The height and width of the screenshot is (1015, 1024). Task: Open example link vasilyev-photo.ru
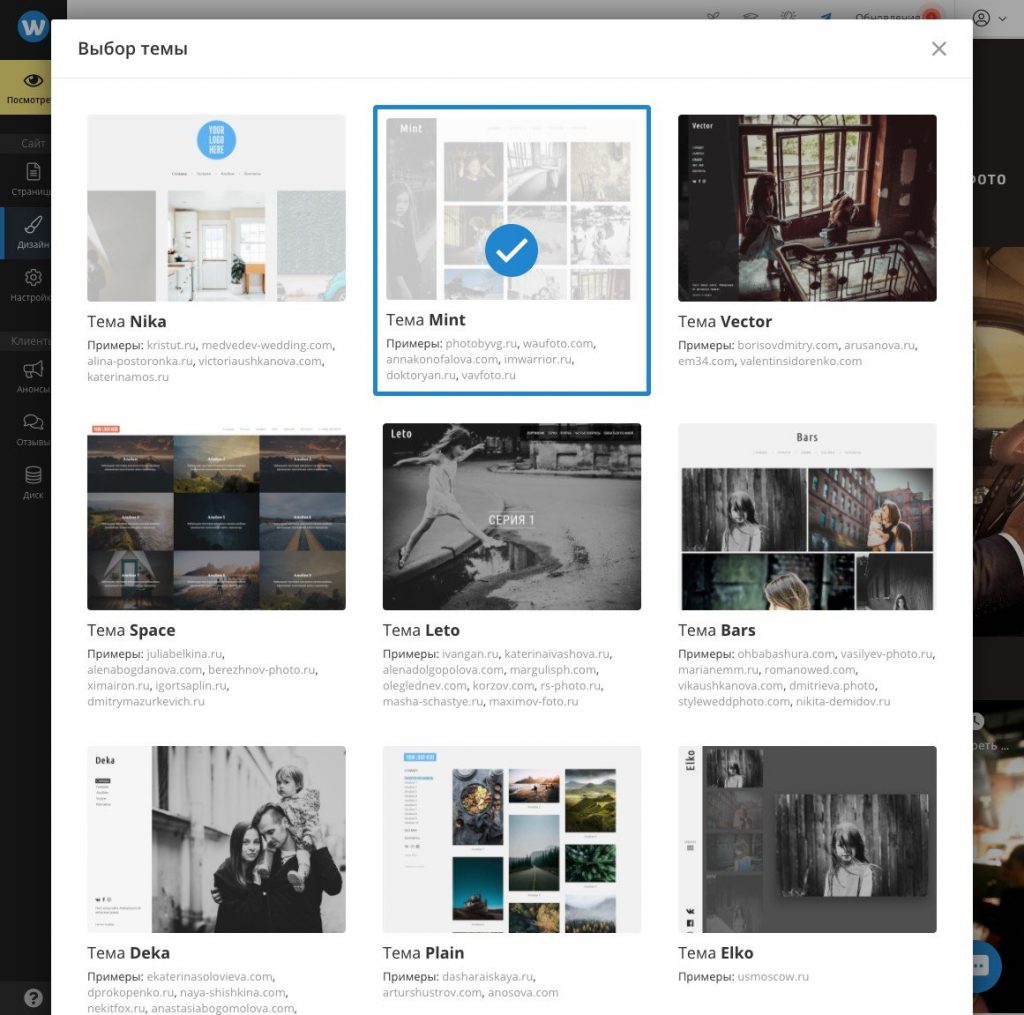click(x=886, y=654)
